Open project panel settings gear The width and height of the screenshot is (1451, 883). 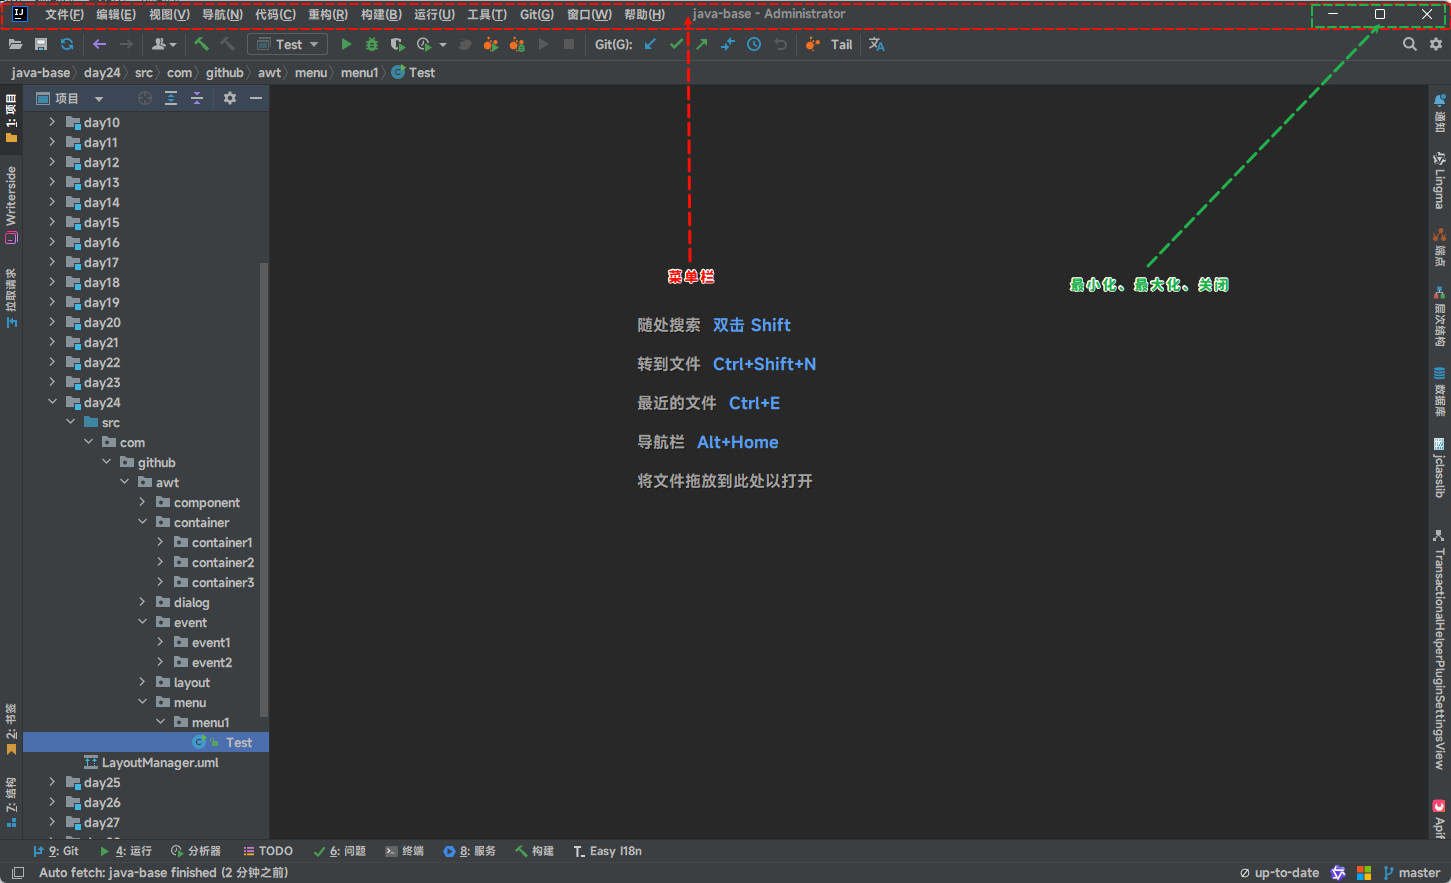click(230, 98)
